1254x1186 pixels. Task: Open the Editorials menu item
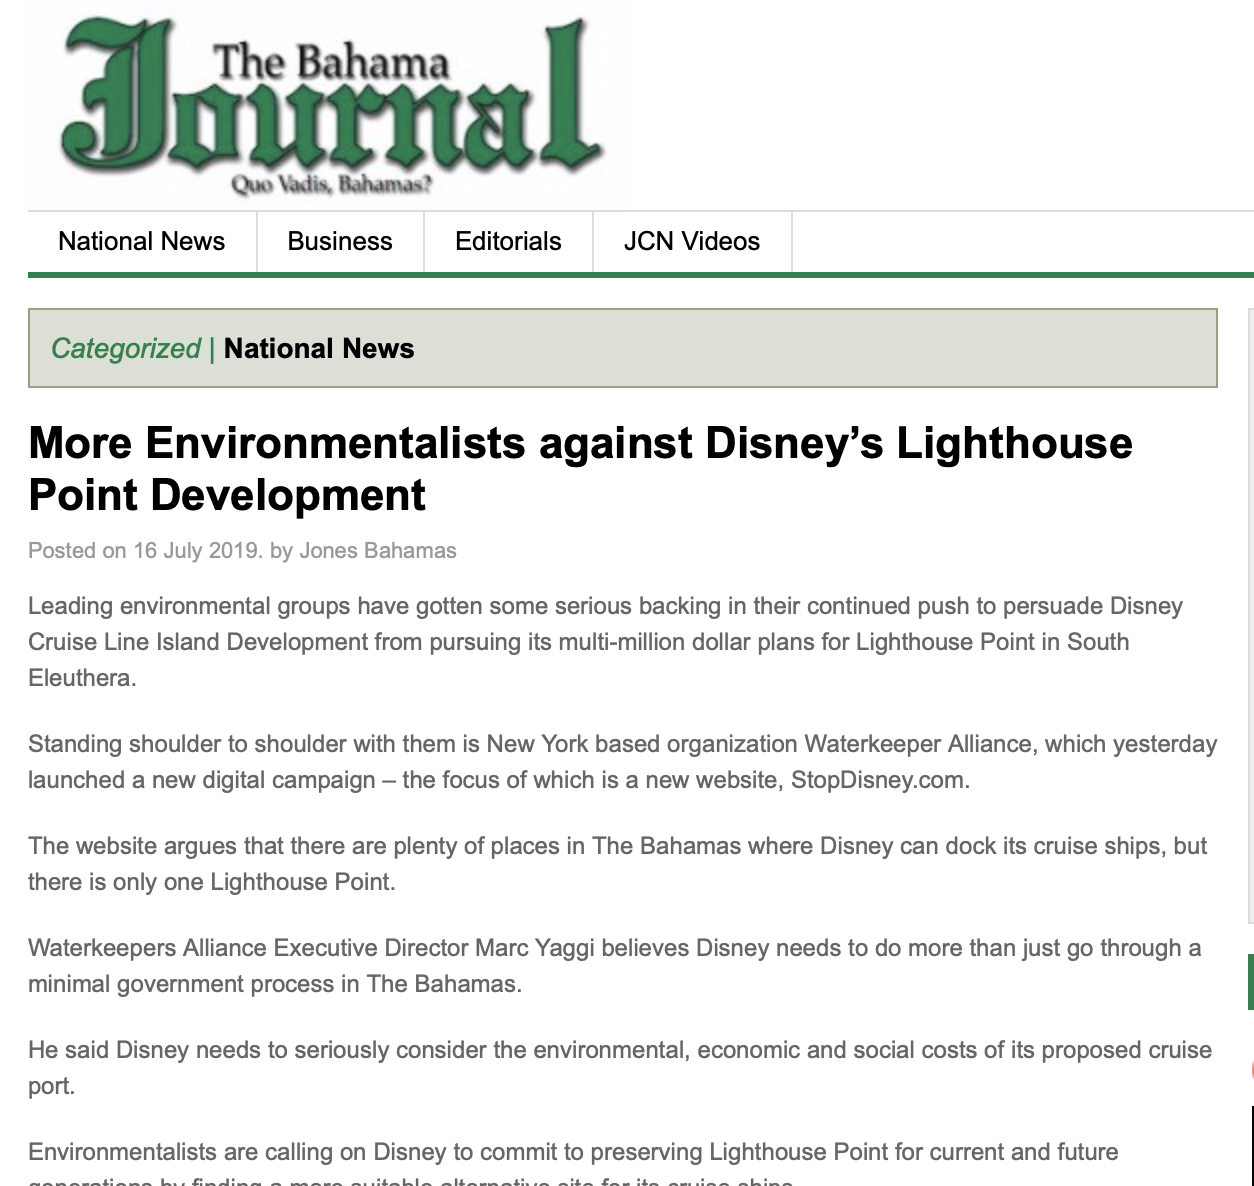tap(508, 241)
